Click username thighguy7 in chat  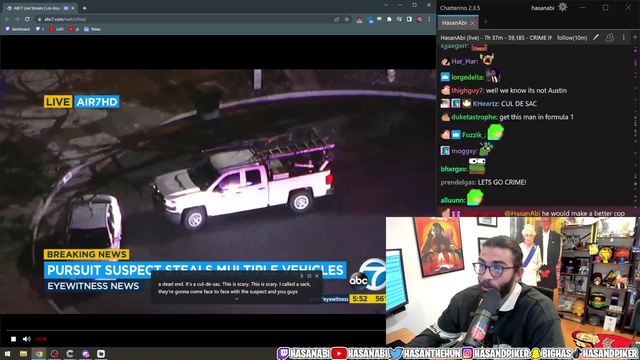coord(468,91)
